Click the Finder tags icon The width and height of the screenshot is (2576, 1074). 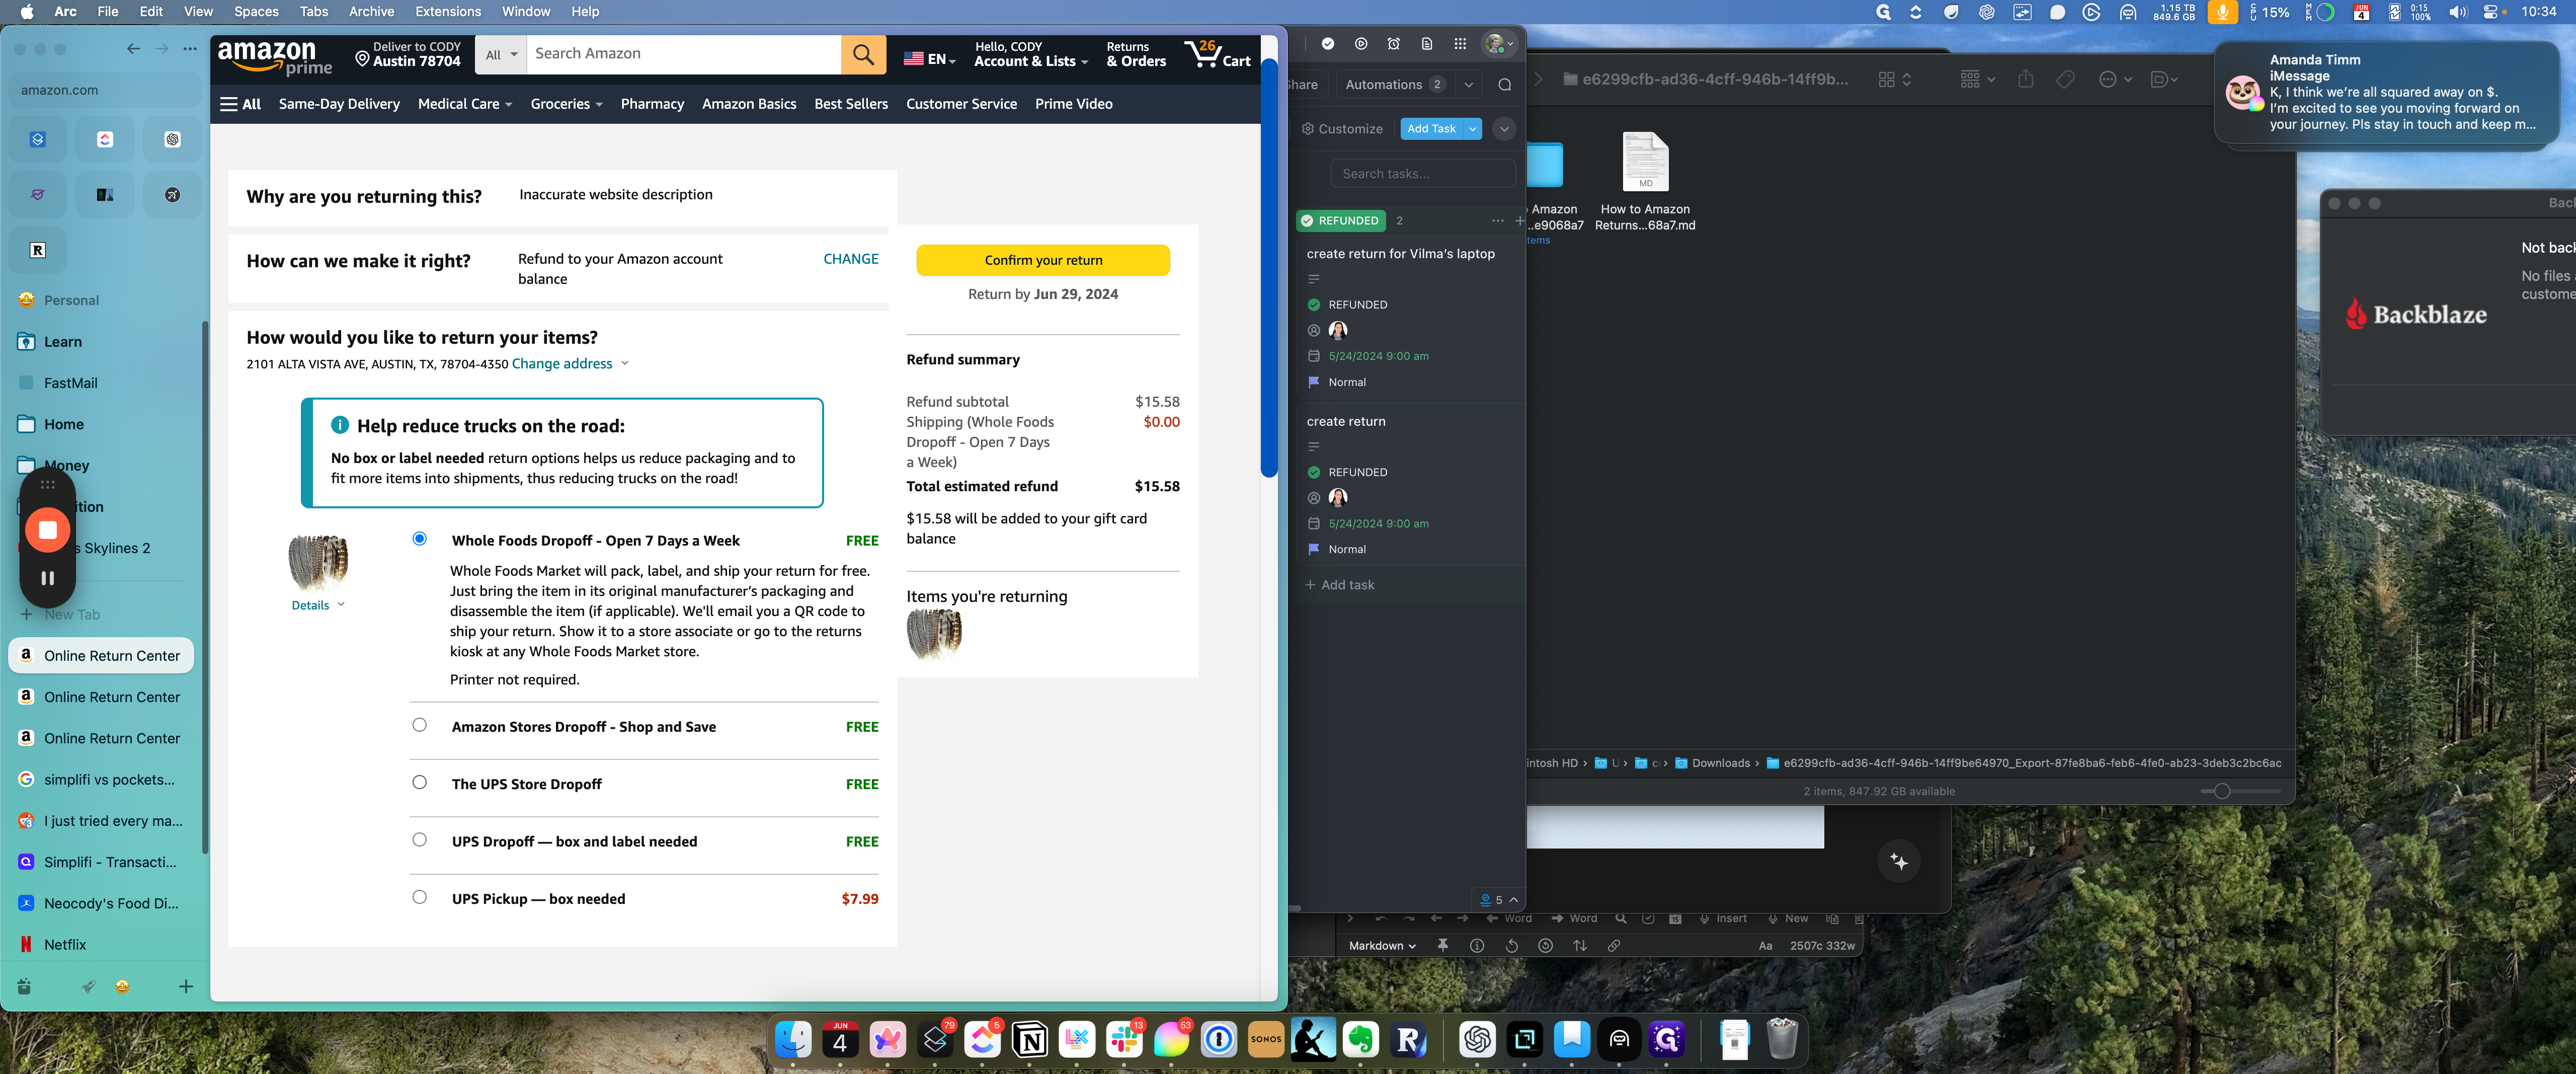2064,79
